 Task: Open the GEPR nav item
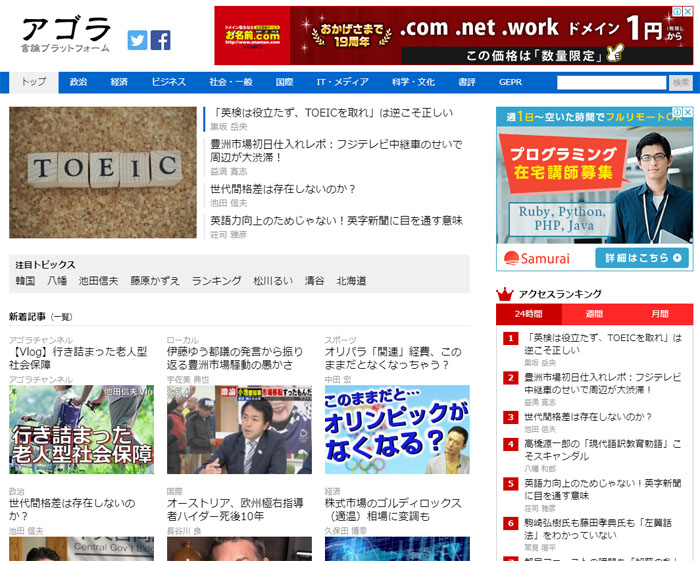point(510,82)
